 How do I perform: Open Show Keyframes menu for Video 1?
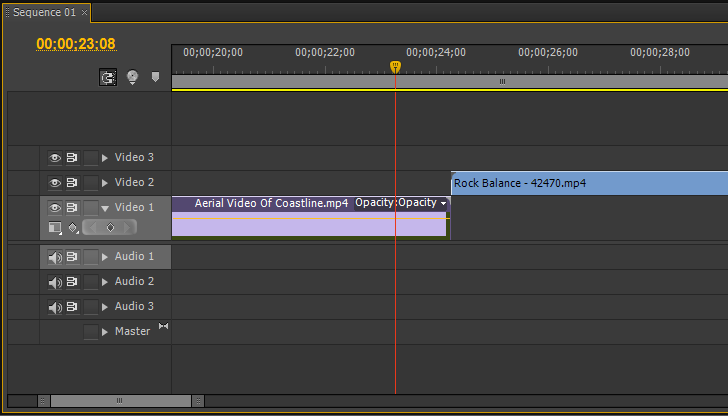(x=73, y=228)
